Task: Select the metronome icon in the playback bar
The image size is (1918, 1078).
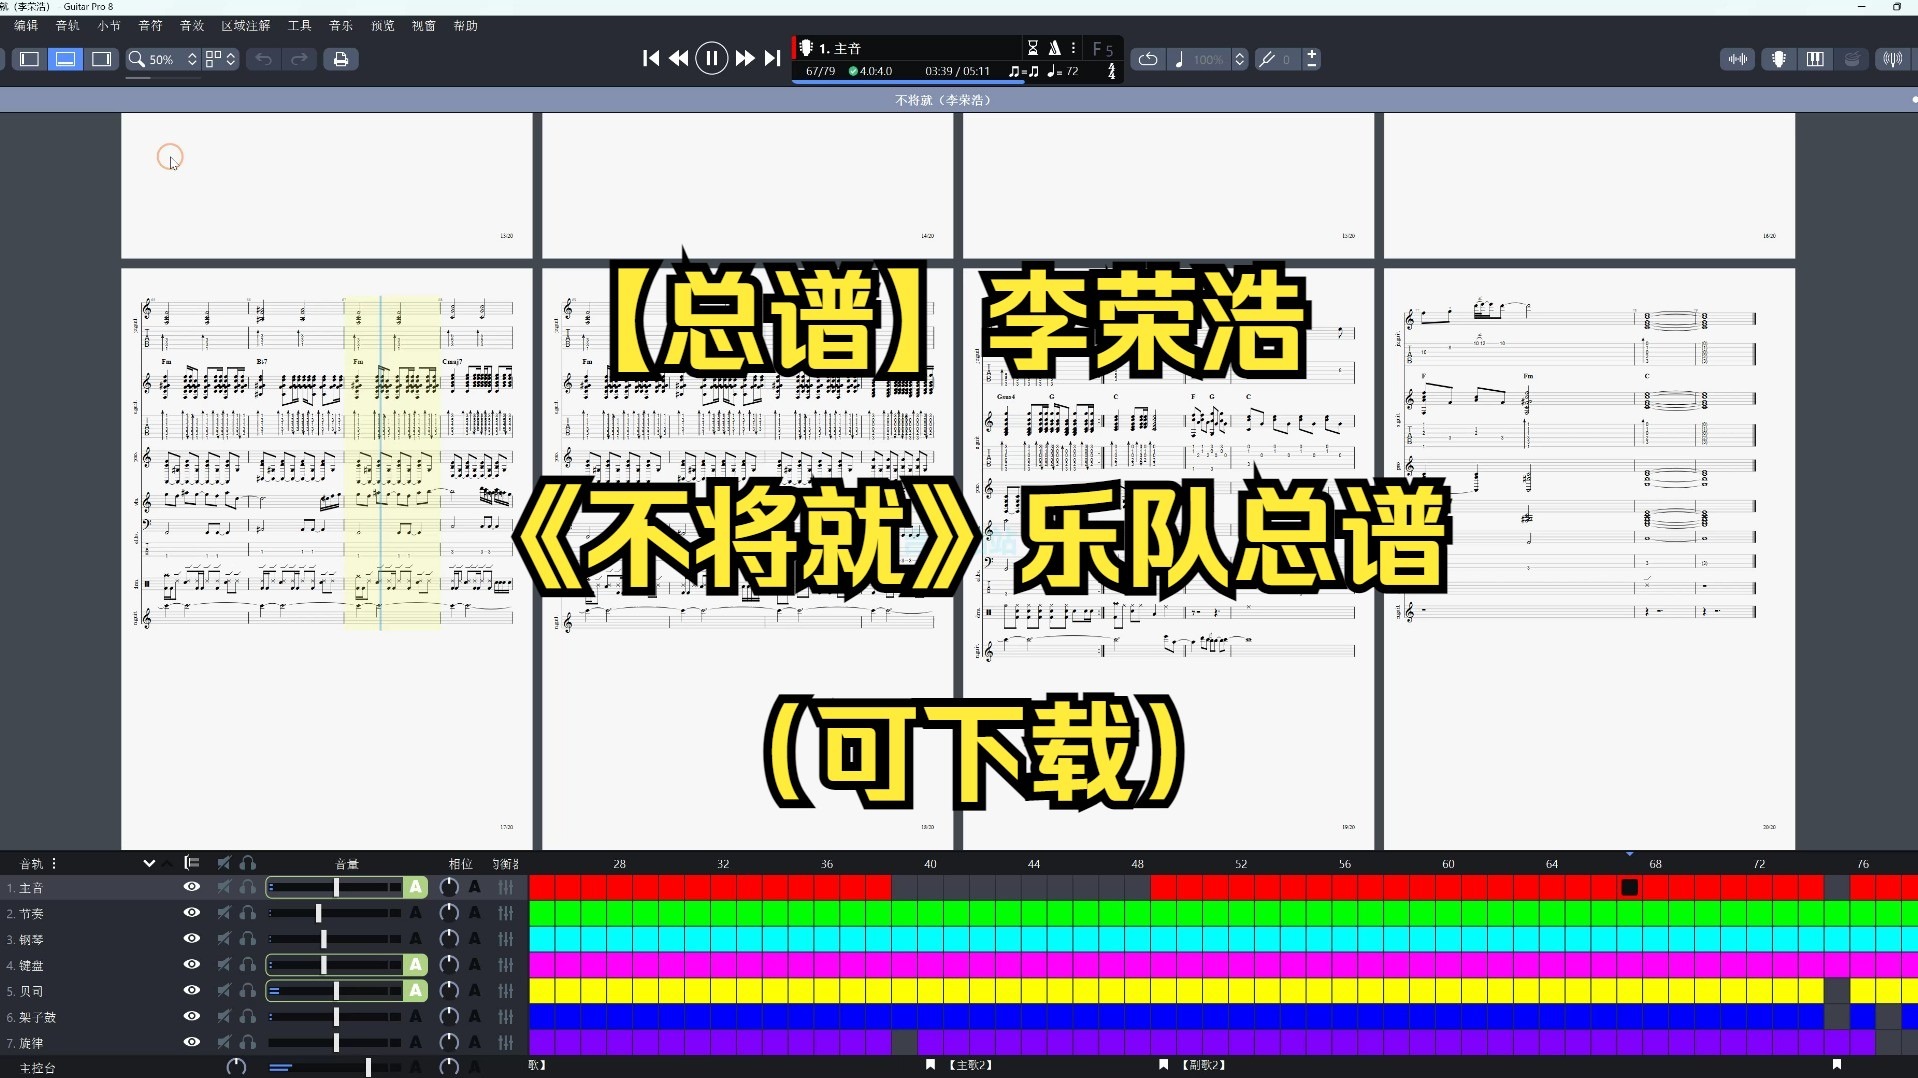Action: coord(1056,48)
